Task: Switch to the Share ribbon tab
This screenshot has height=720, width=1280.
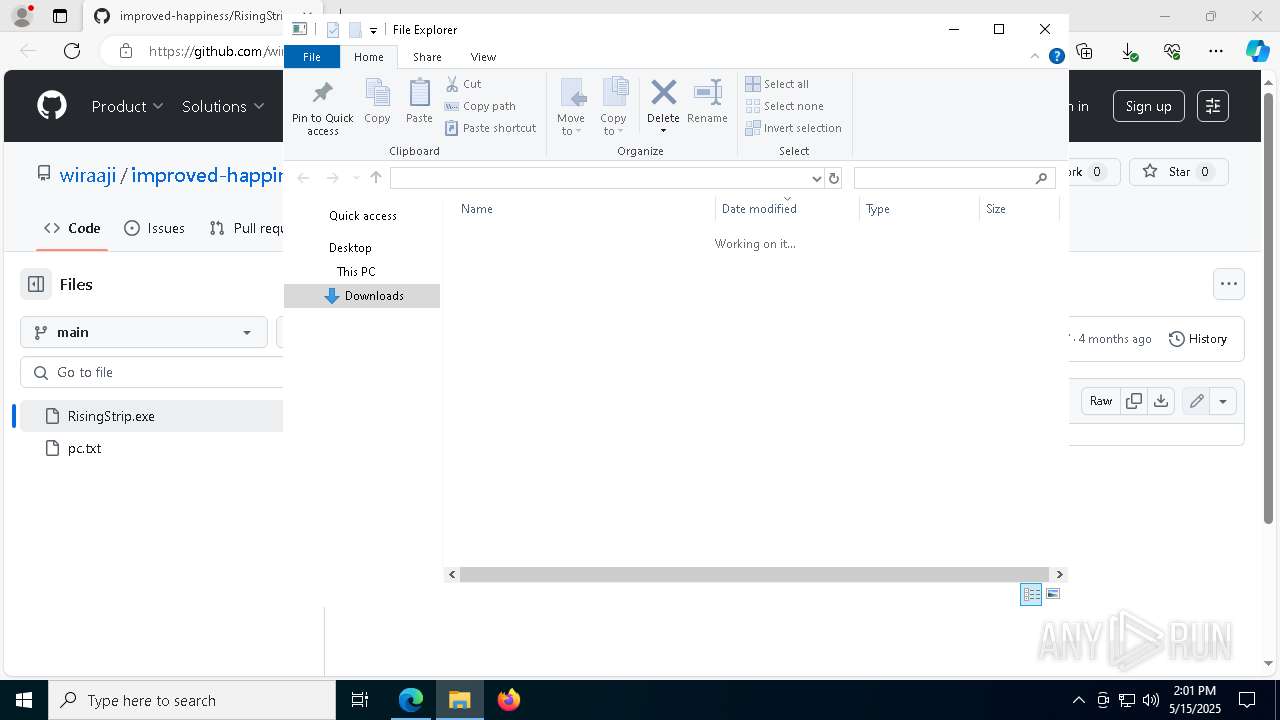Action: click(x=427, y=57)
